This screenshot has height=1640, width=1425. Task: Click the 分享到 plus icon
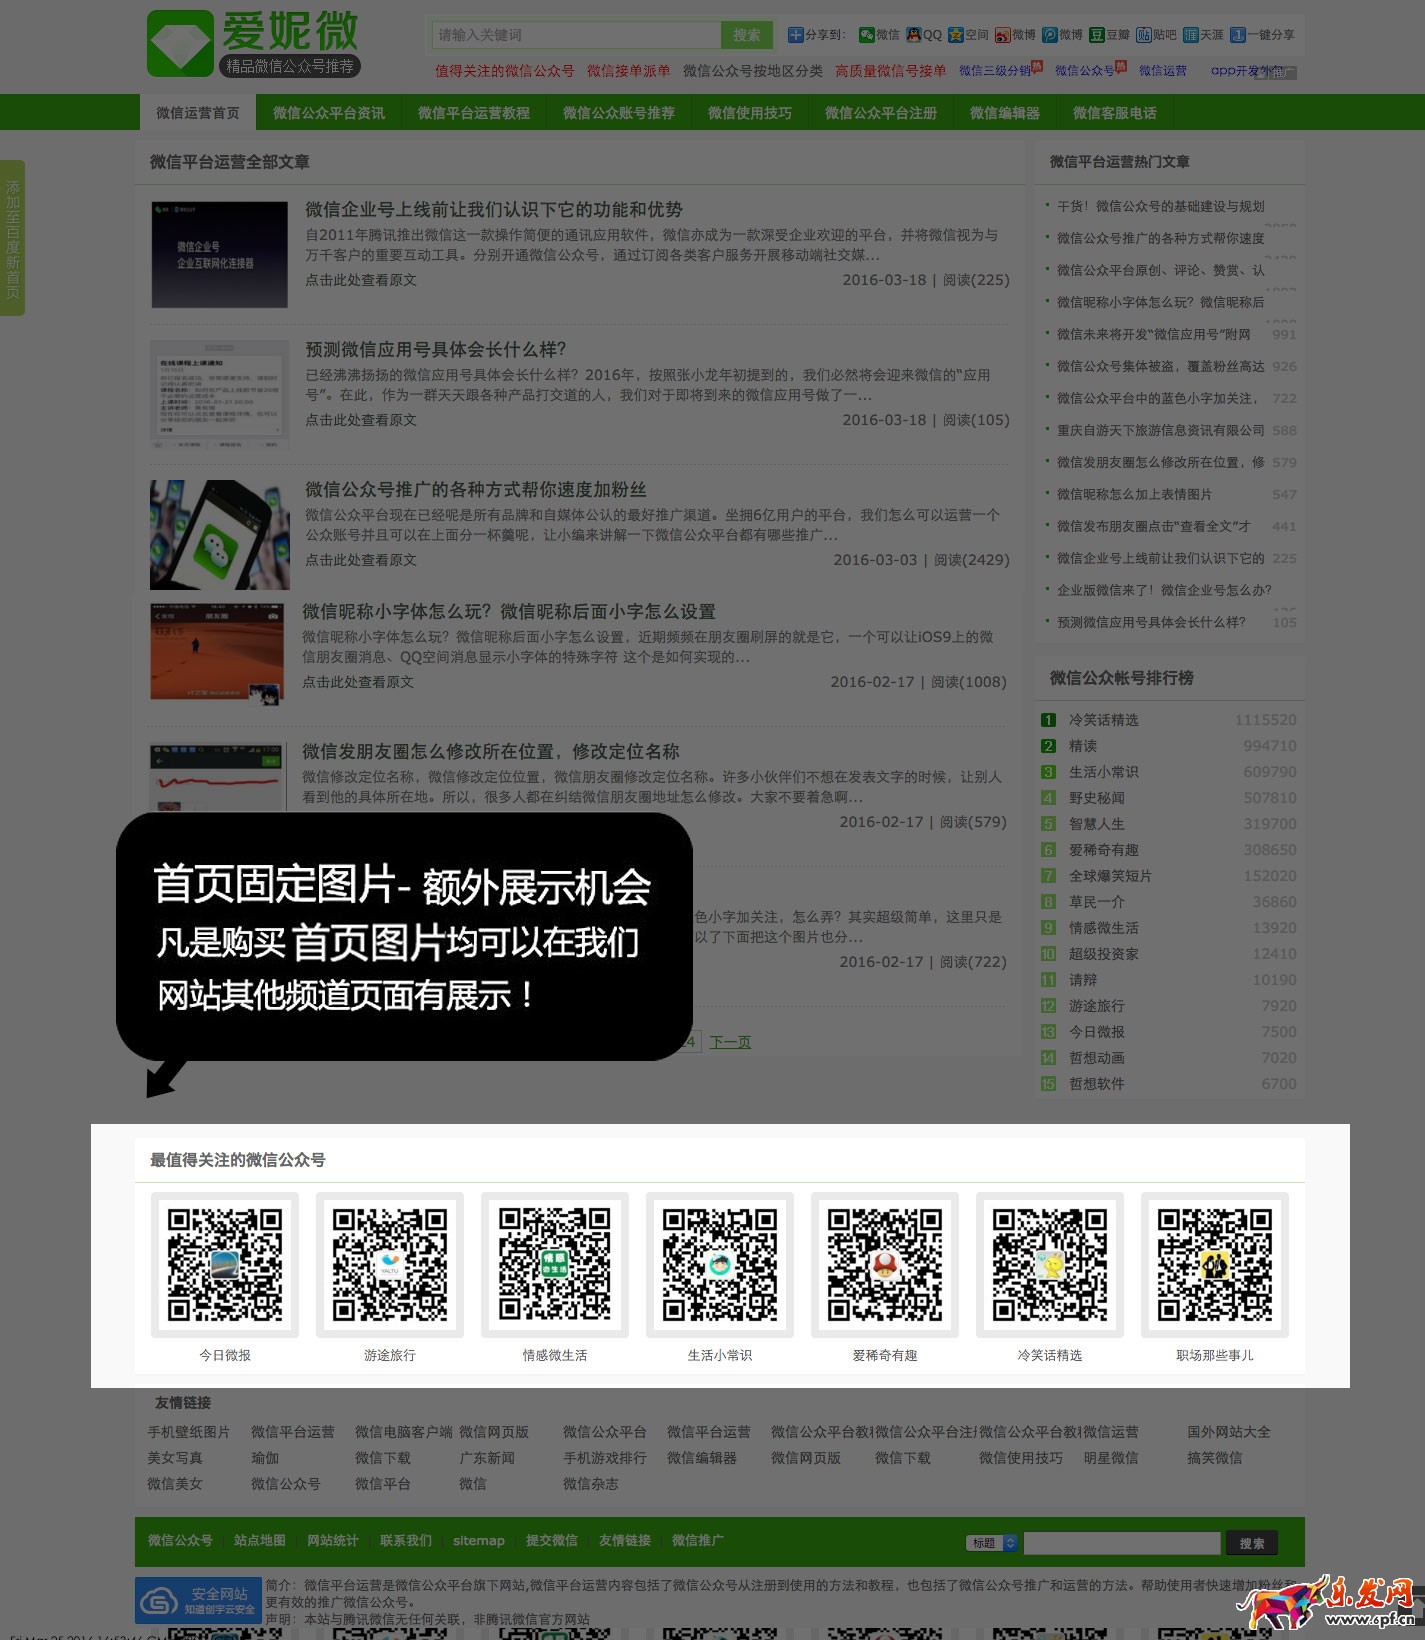click(796, 35)
